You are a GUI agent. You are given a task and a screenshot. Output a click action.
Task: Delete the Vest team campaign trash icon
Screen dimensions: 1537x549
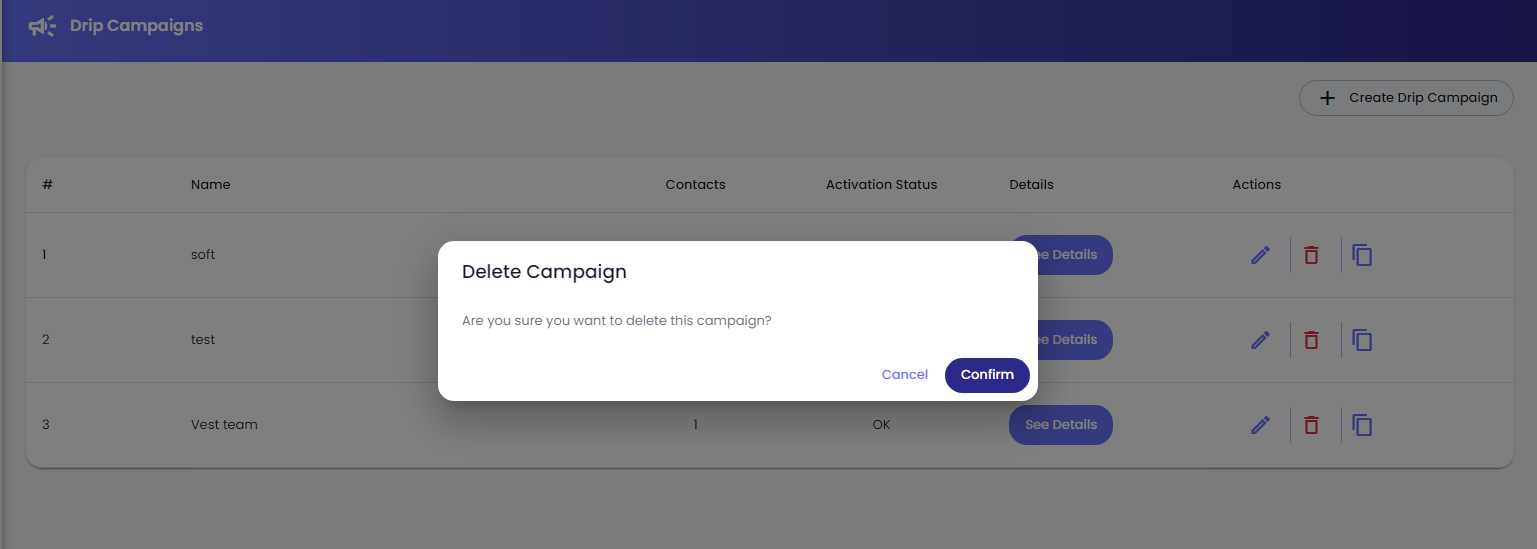click(1311, 425)
